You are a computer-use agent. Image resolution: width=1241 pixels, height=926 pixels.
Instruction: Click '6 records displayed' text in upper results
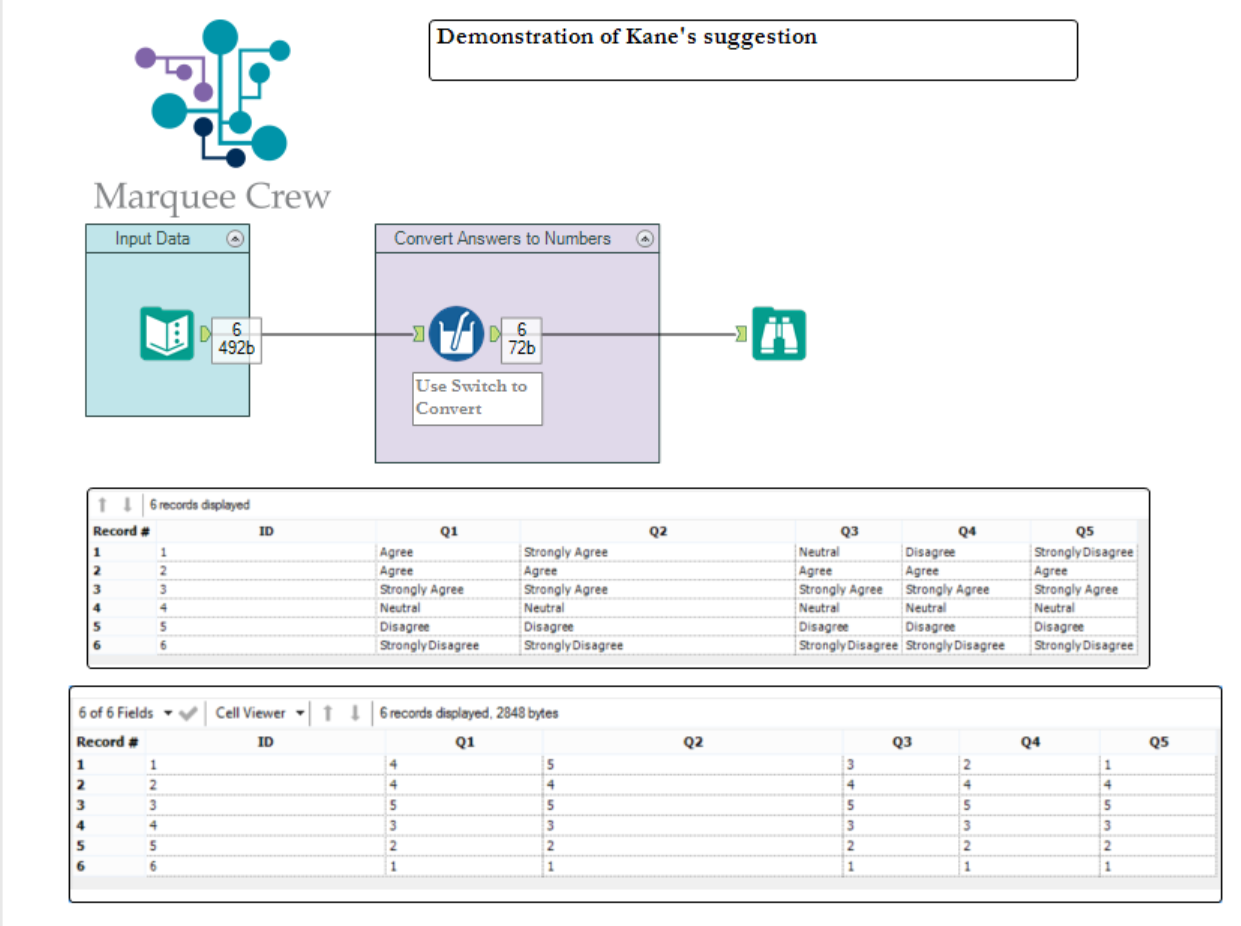click(x=200, y=505)
